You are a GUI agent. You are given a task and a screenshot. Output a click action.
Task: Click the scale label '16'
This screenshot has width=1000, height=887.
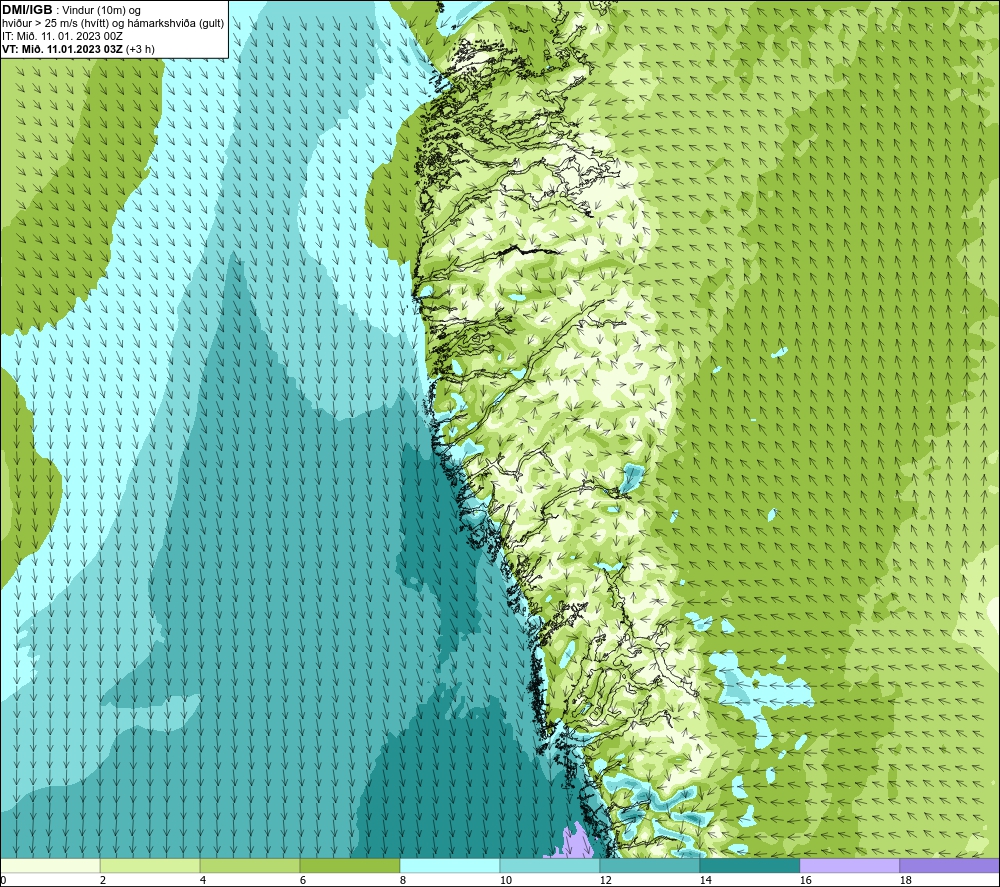[805, 881]
